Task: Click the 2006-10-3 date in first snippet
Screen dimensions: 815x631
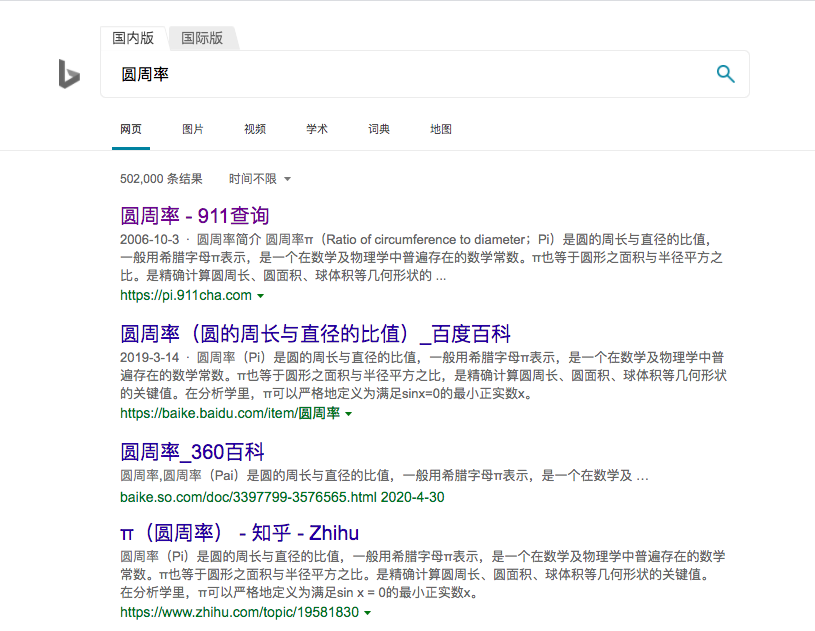Action: click(150, 240)
